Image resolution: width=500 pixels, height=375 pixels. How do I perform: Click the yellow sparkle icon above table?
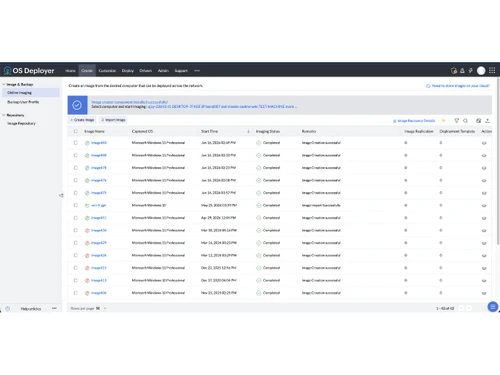point(443,120)
